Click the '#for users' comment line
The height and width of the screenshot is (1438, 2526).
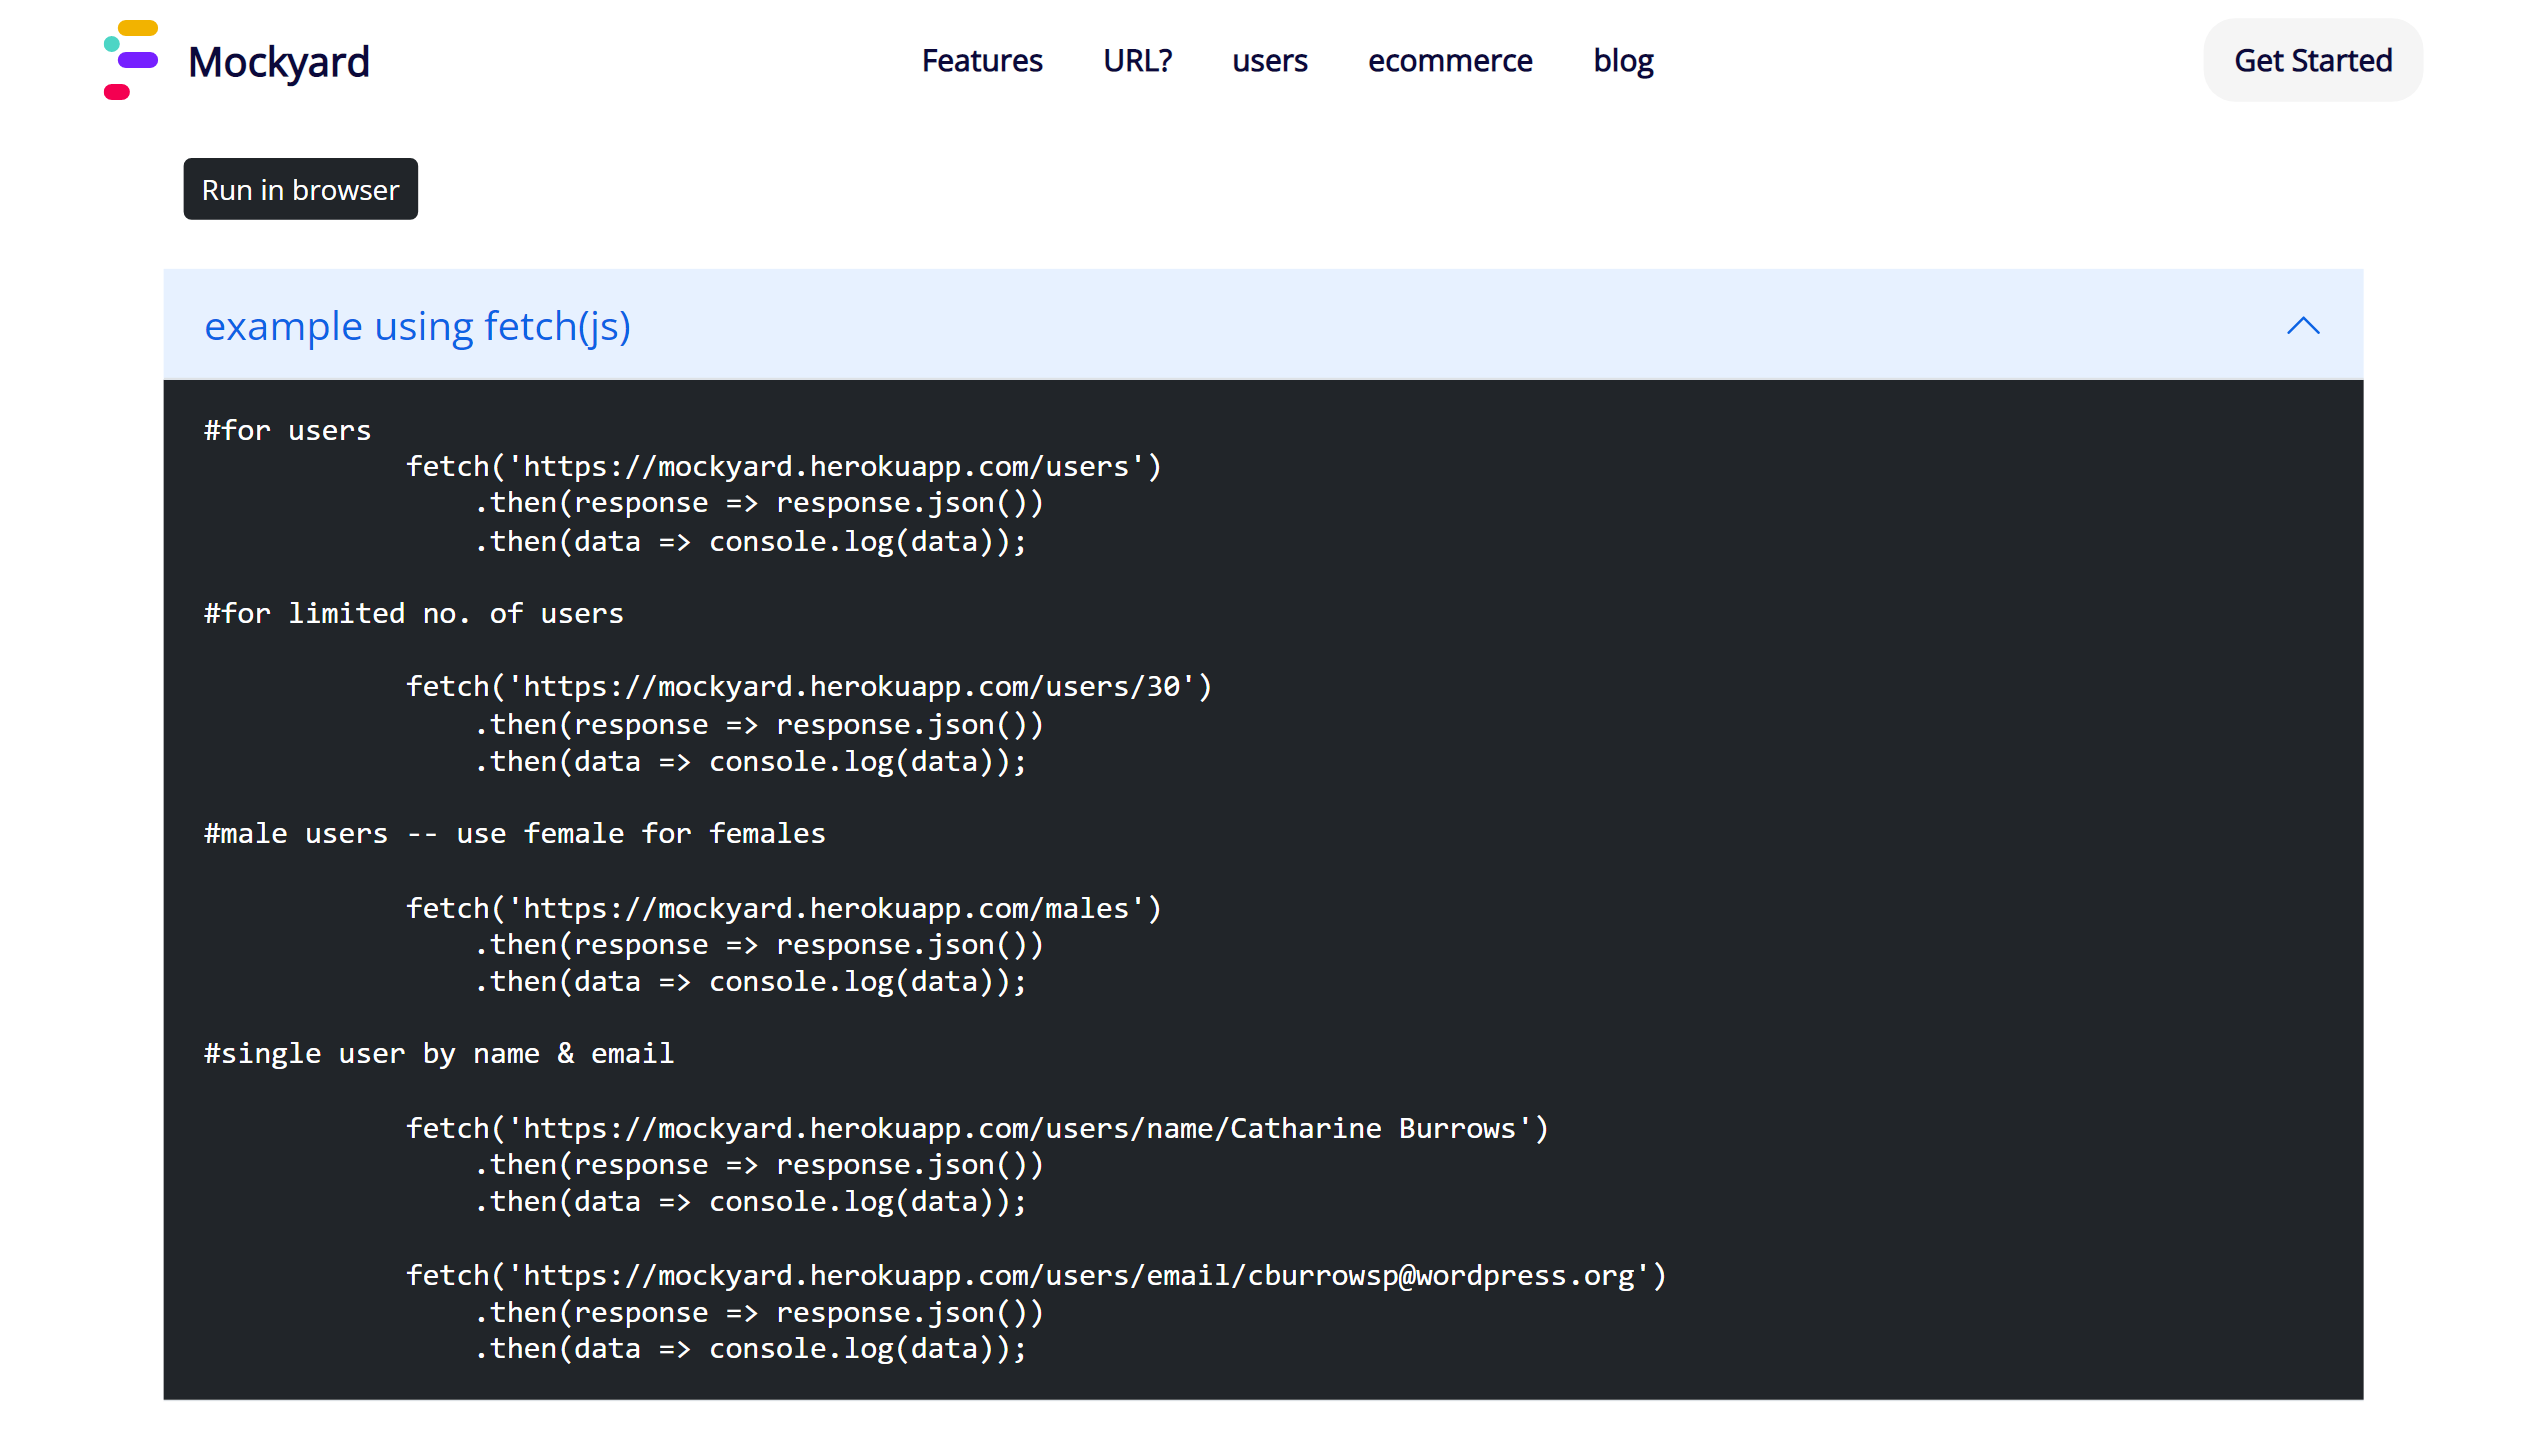coord(287,430)
